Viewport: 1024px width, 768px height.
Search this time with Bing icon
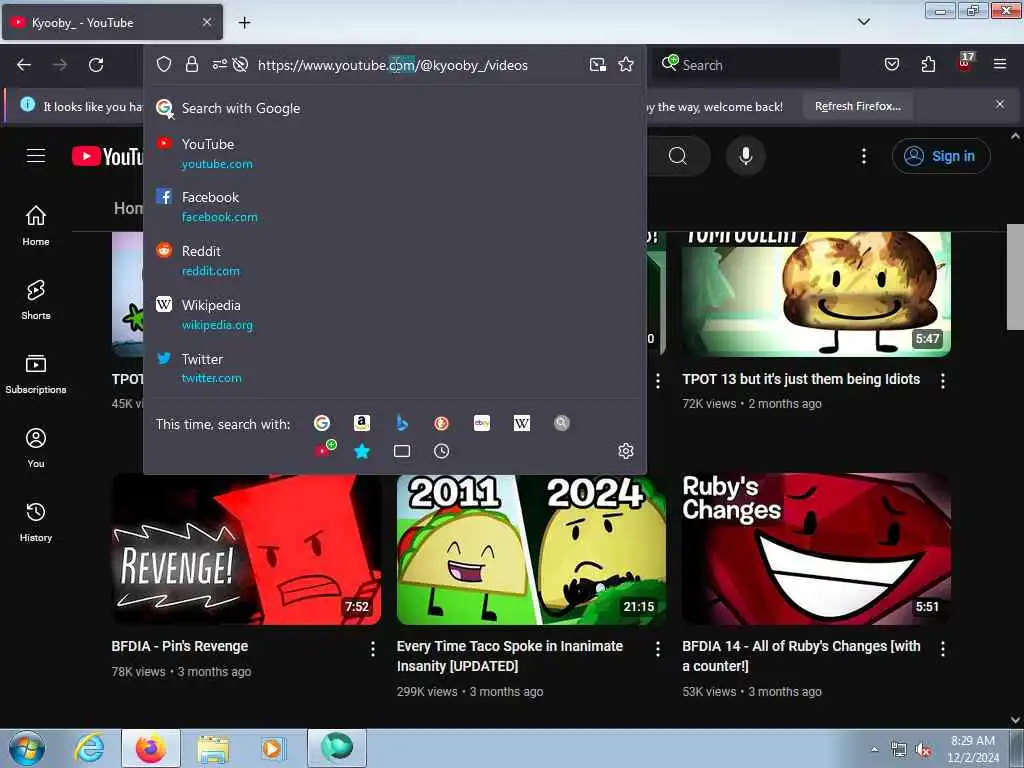402,423
